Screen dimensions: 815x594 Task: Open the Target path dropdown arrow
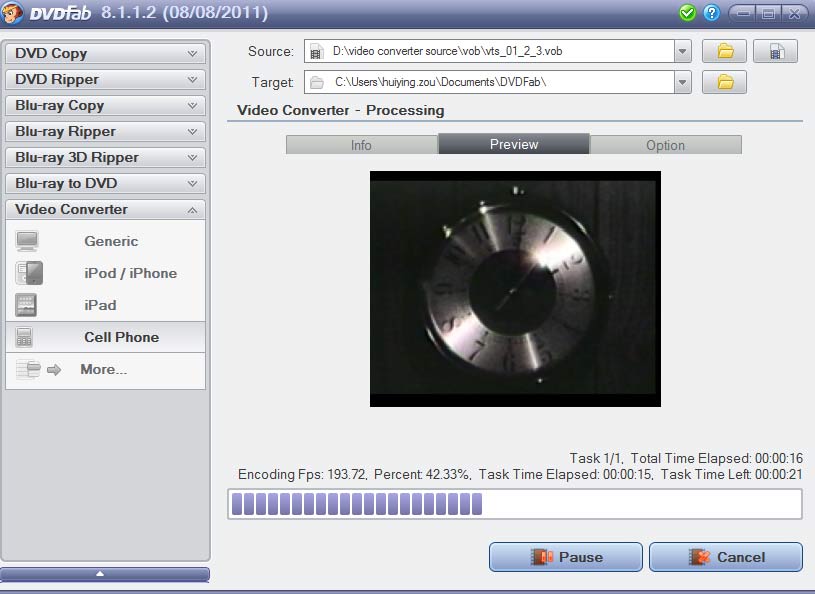point(682,82)
